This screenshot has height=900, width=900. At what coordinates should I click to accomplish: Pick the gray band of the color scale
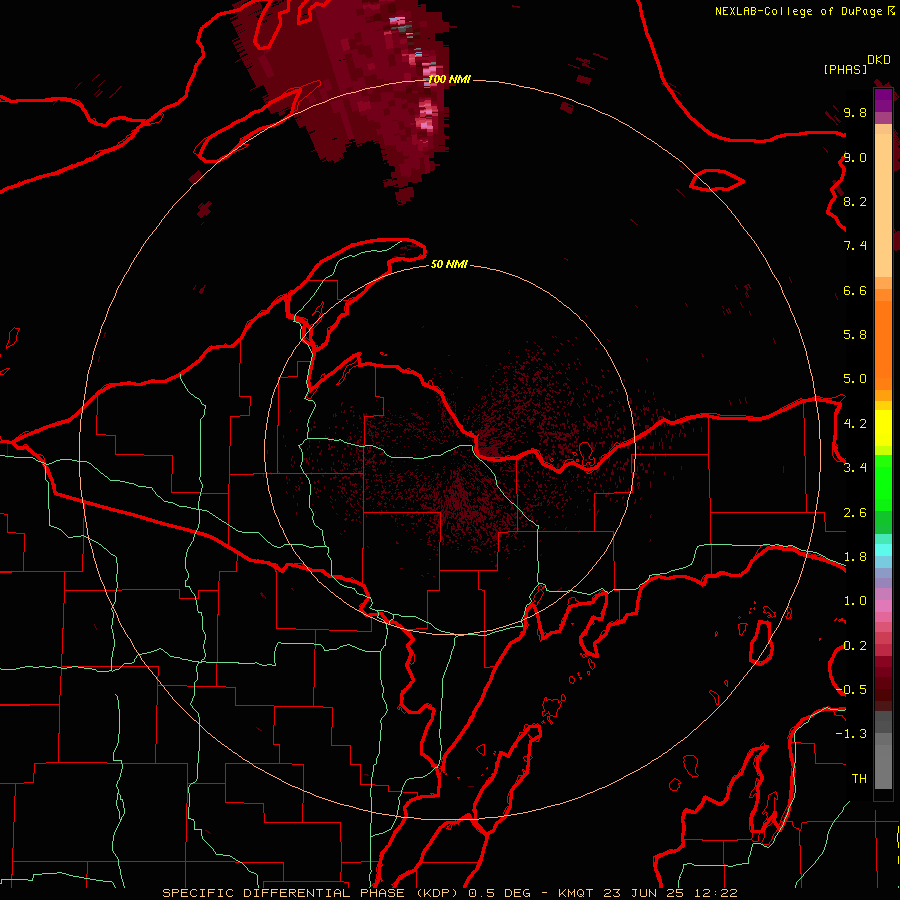[x=883, y=749]
